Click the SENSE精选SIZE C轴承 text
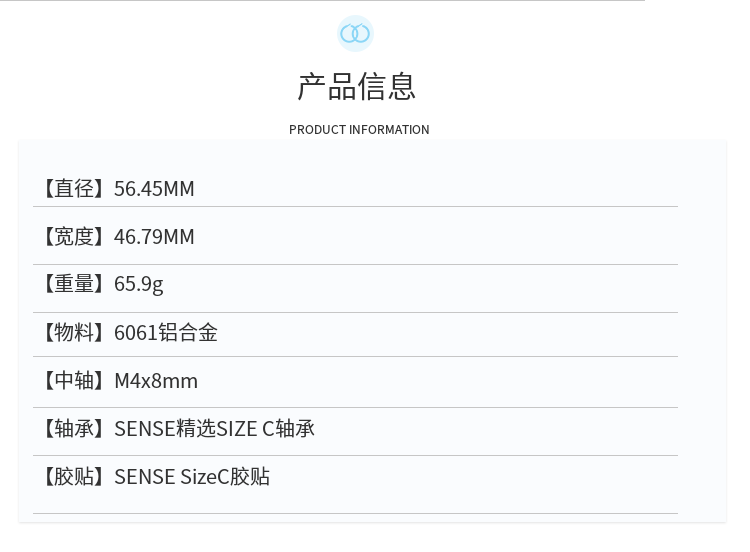750x552 pixels. [214, 429]
